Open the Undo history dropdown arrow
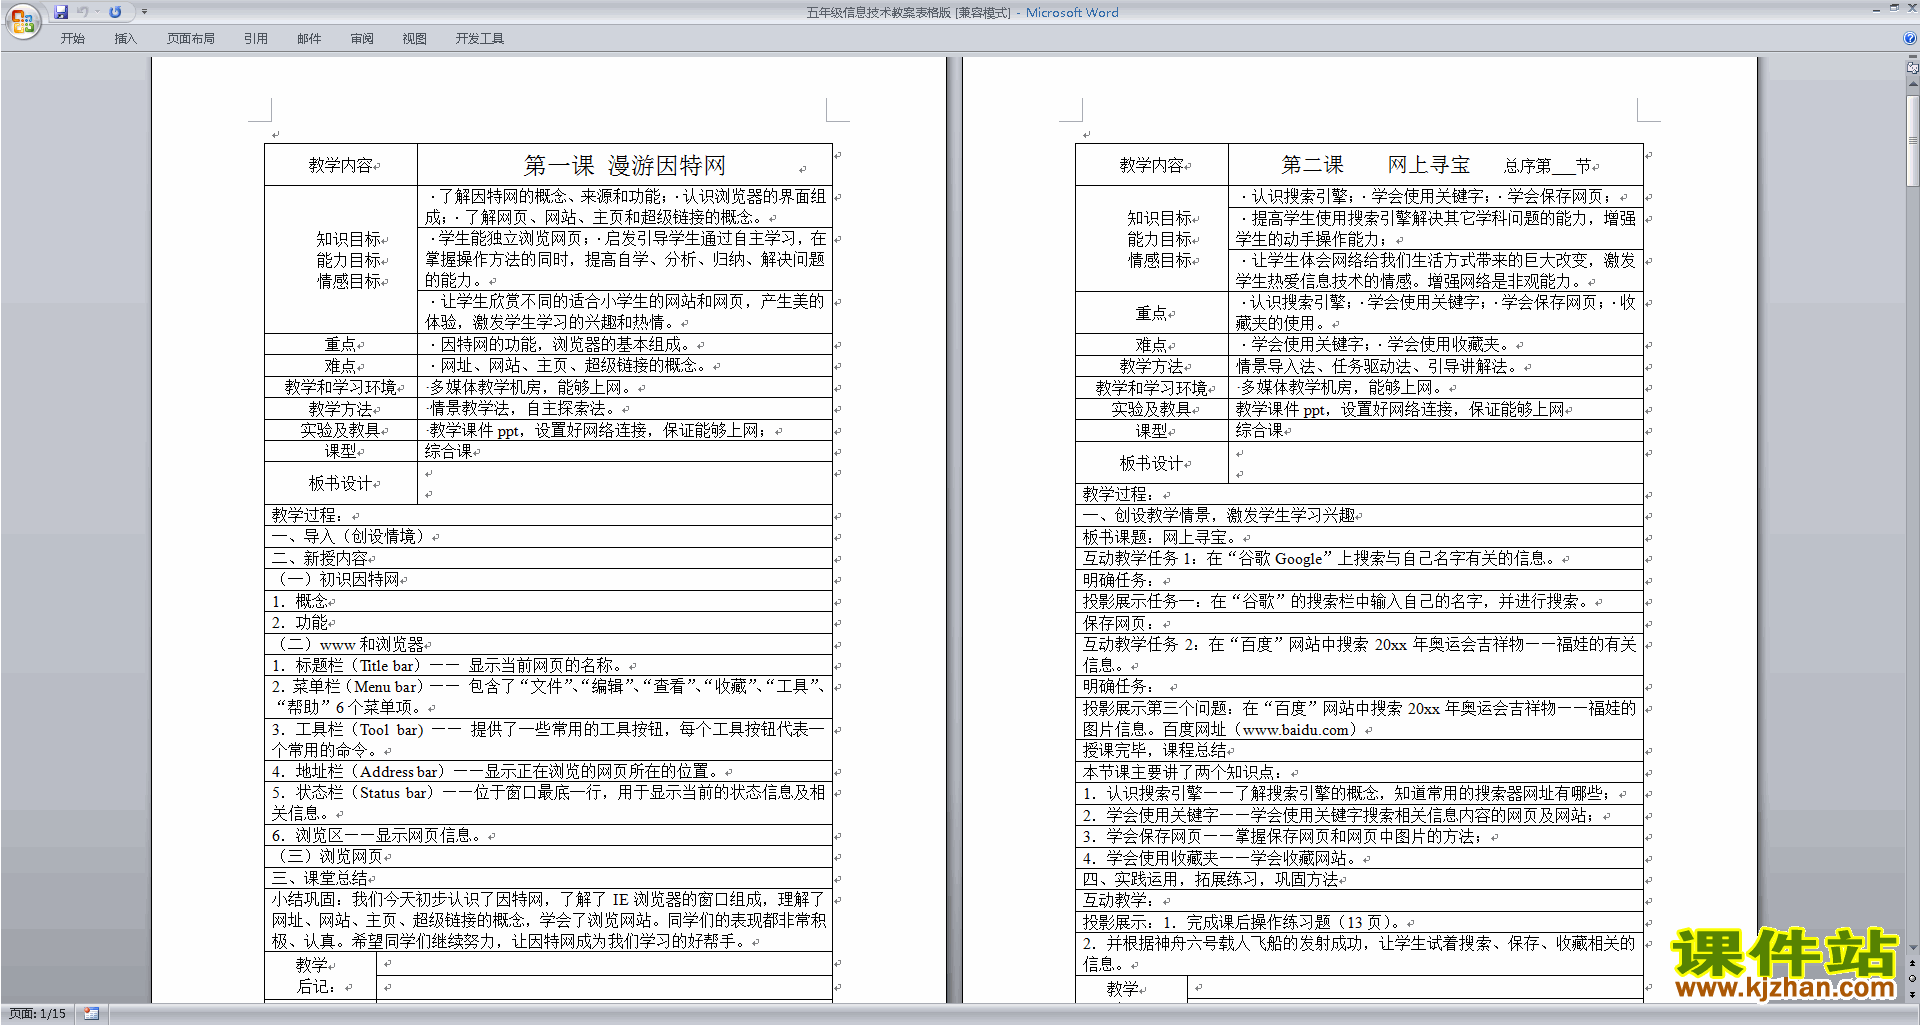The width and height of the screenshot is (1920, 1025). tap(97, 12)
